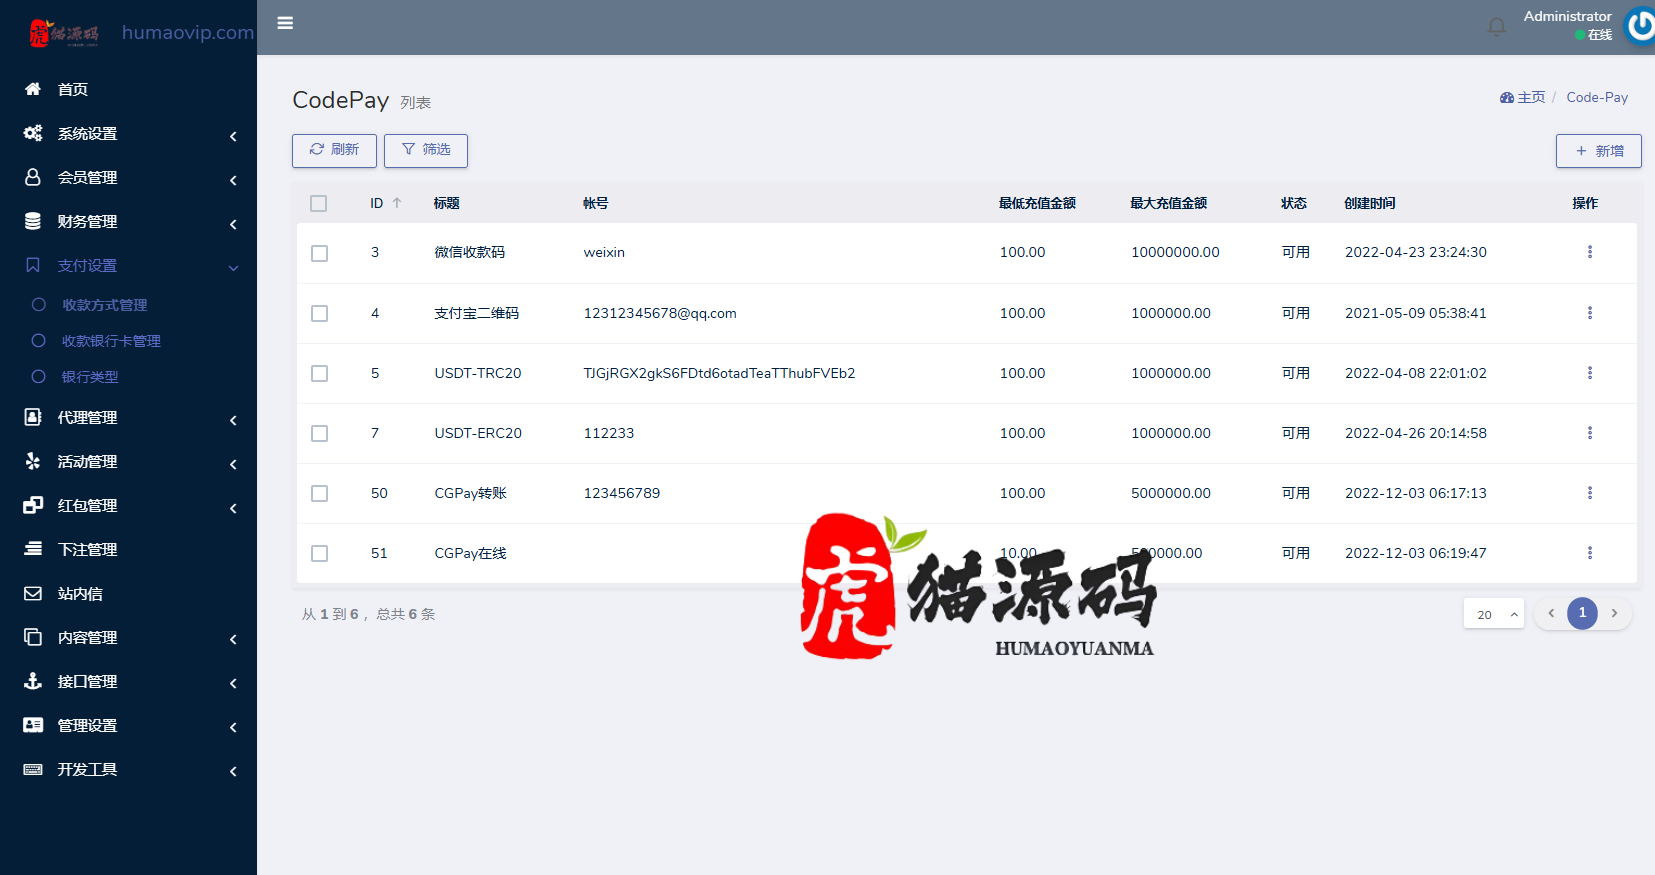Collapse the 支付设置 chevron
Screen dimensions: 1655x875
click(233, 268)
